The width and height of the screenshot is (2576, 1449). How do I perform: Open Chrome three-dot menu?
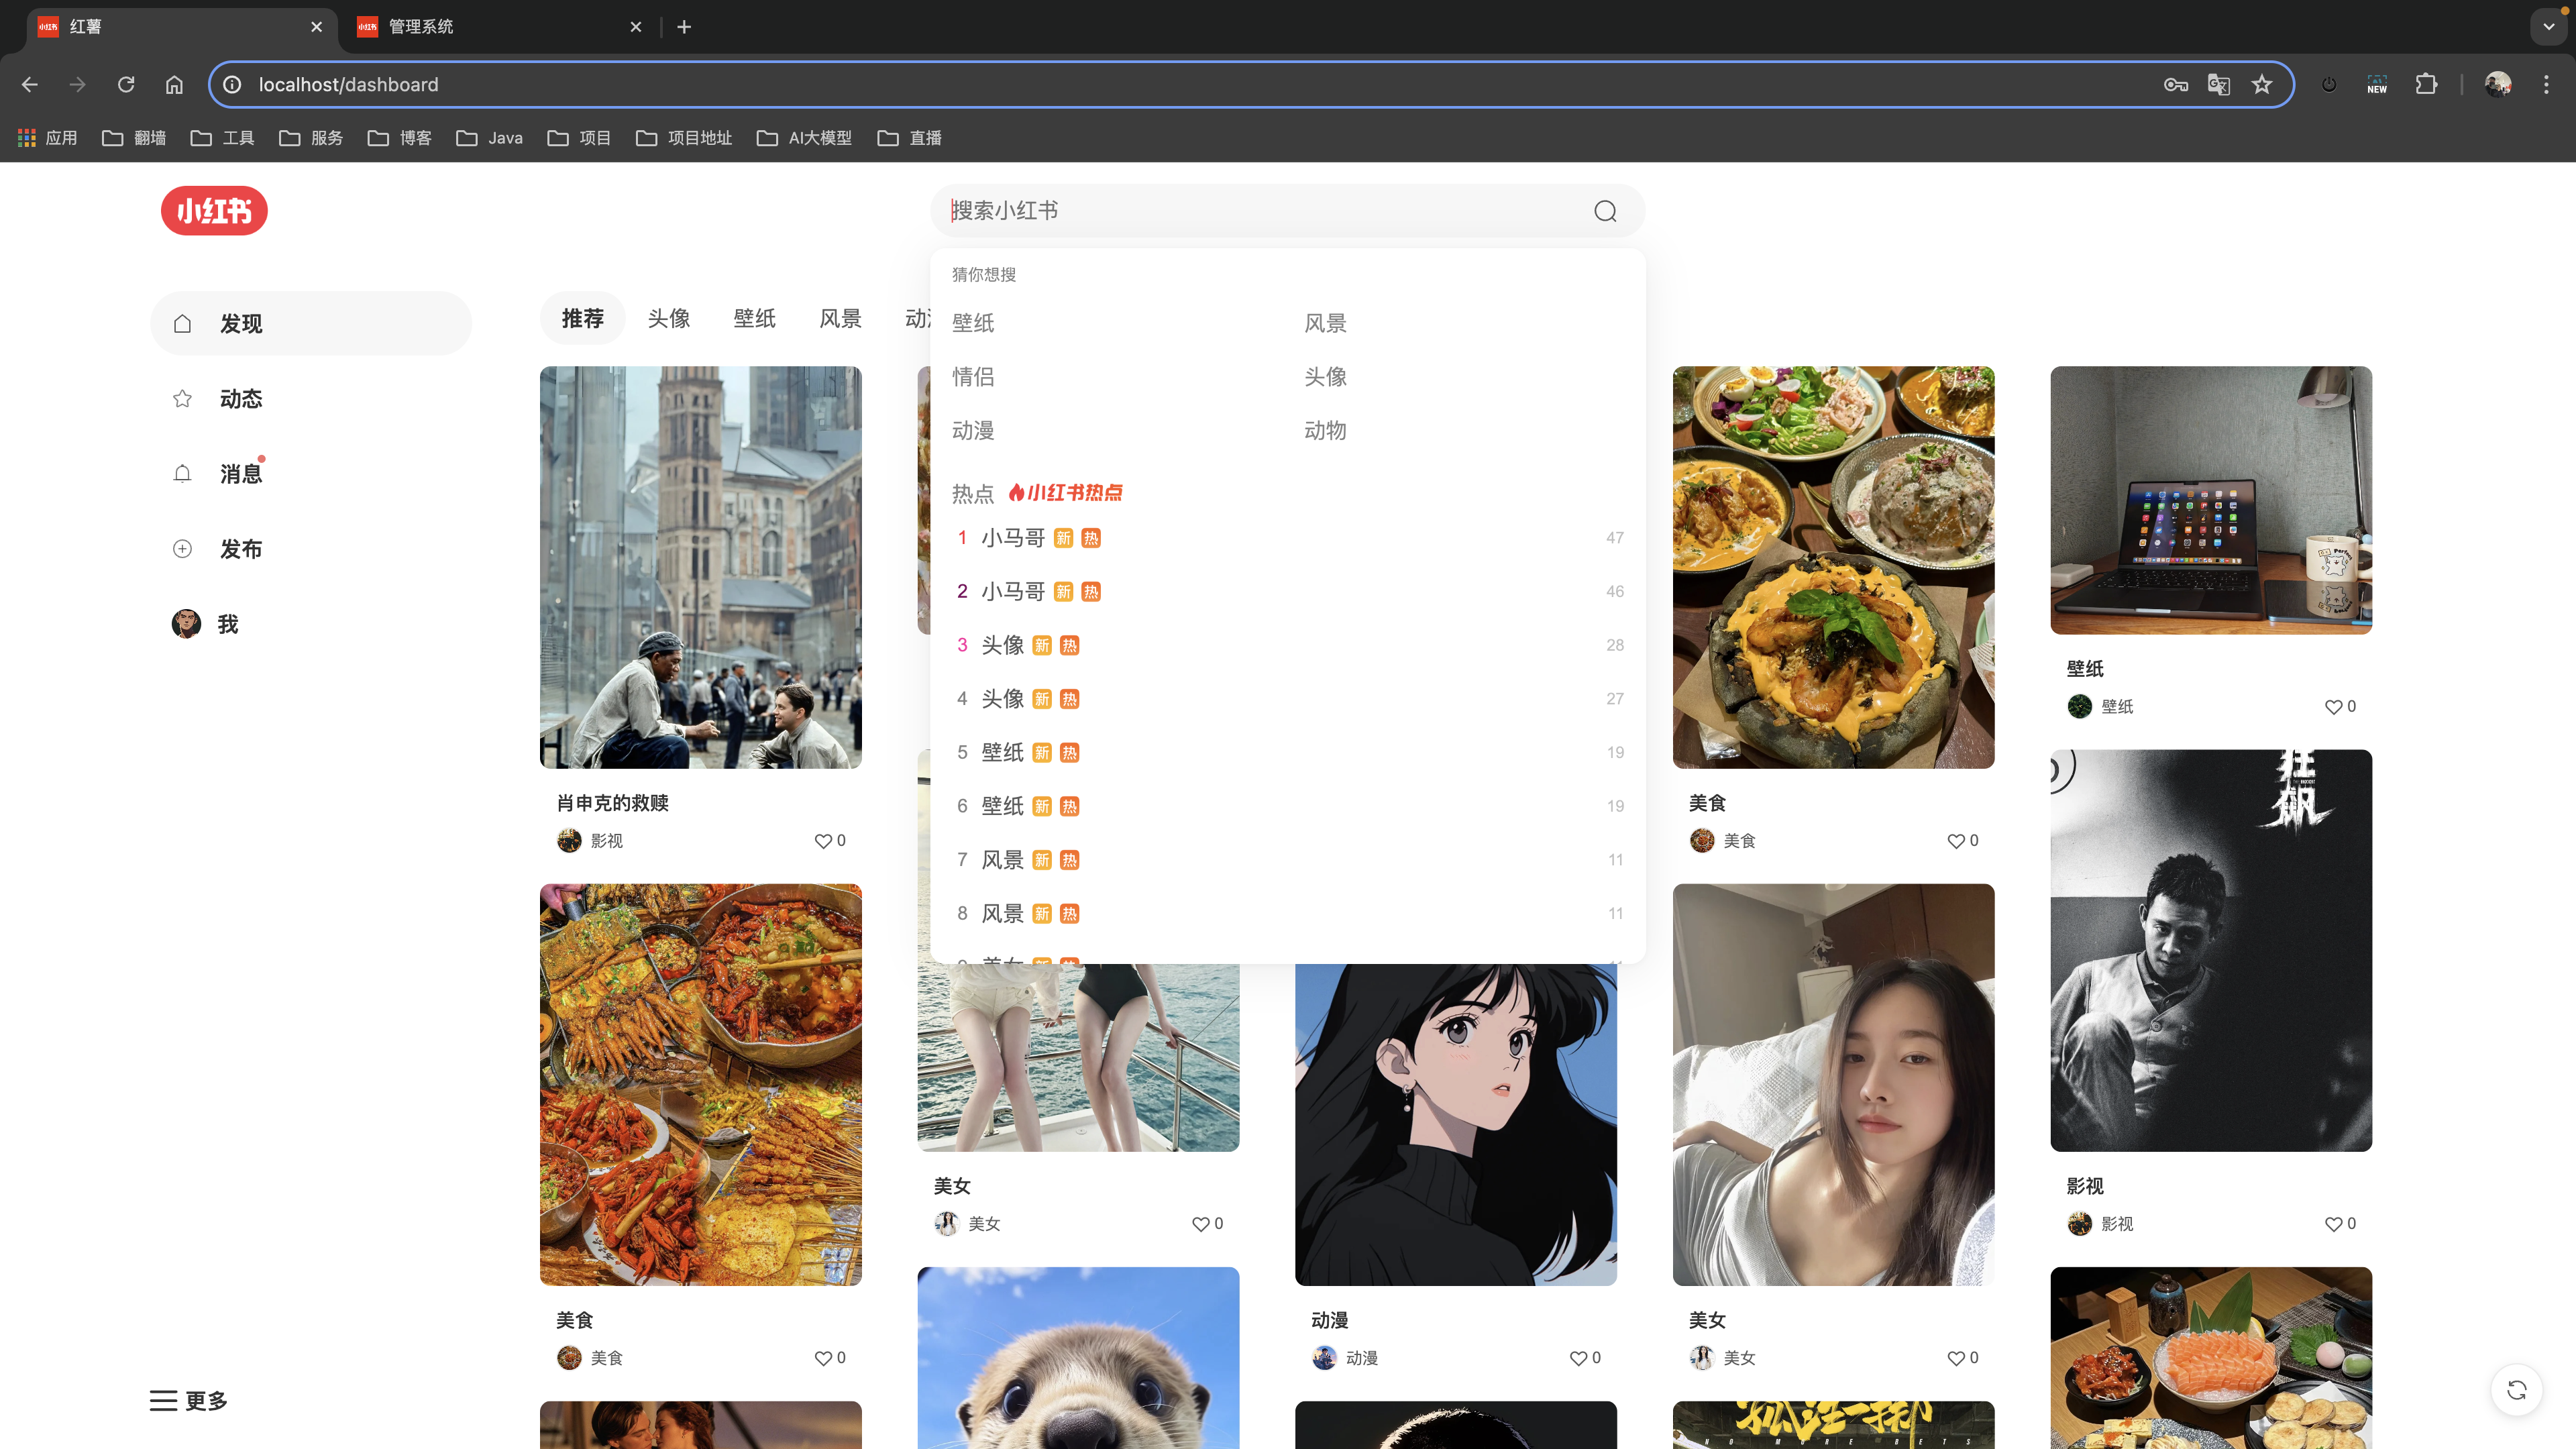point(2546,85)
